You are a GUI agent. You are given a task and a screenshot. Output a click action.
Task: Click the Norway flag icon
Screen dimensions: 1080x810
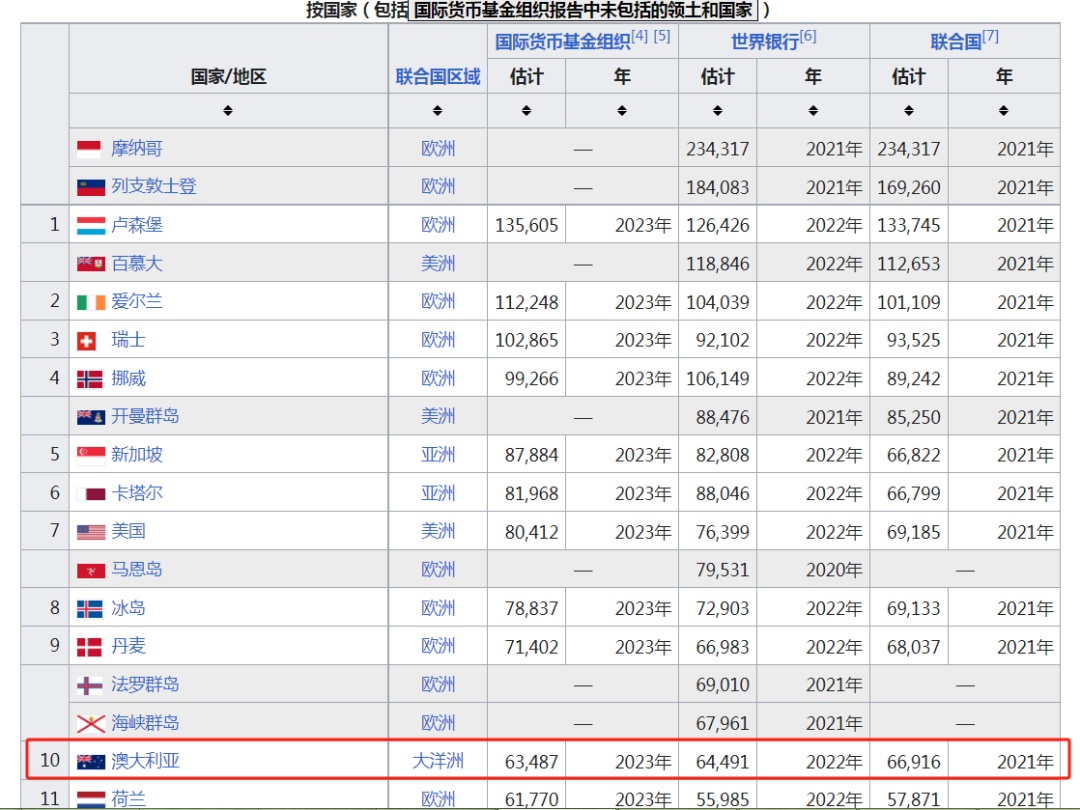click(90, 378)
